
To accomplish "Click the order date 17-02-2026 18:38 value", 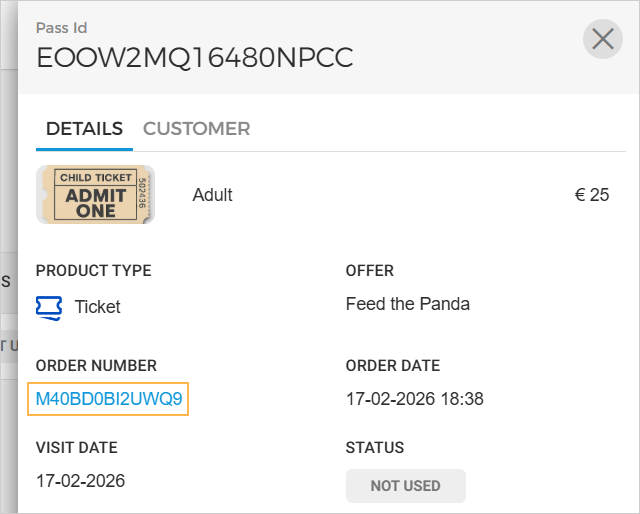I will pos(415,399).
